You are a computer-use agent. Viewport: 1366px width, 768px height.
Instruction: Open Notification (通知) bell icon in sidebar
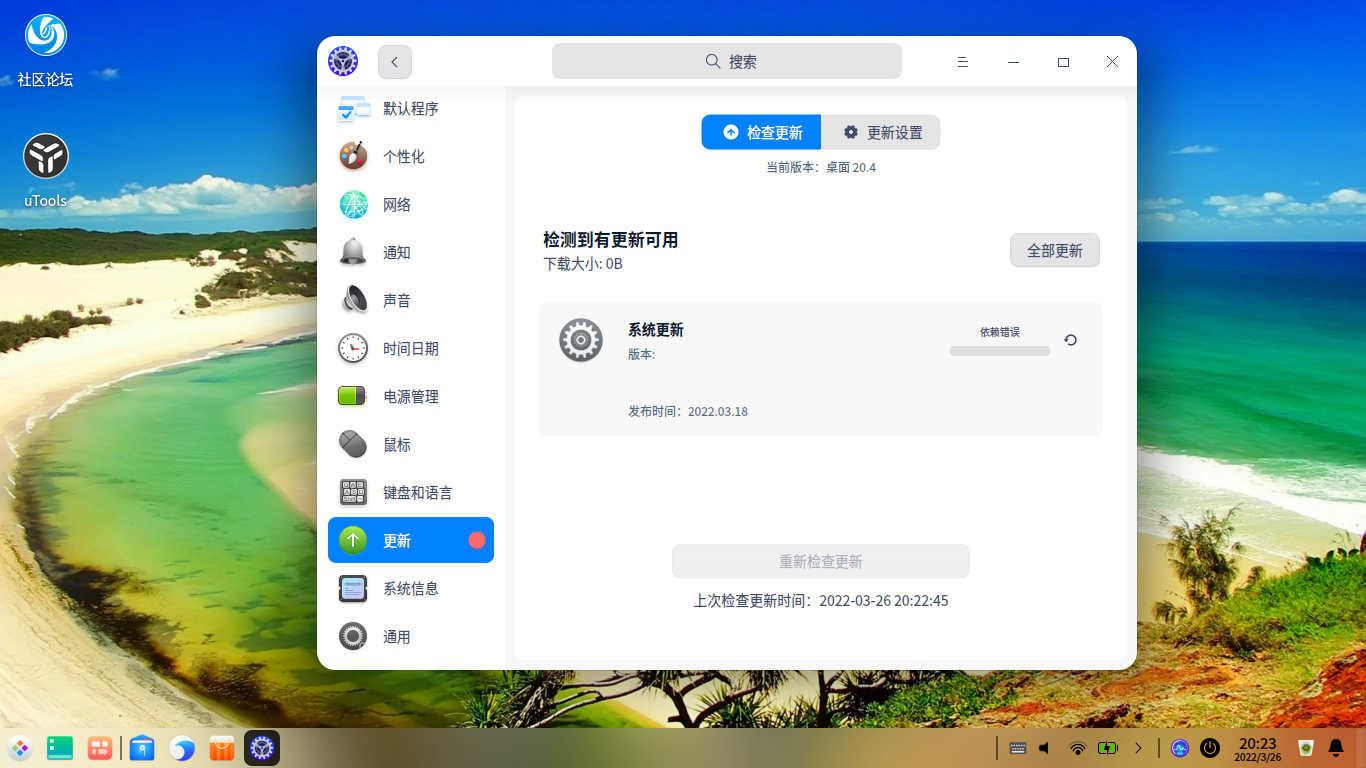coord(353,253)
